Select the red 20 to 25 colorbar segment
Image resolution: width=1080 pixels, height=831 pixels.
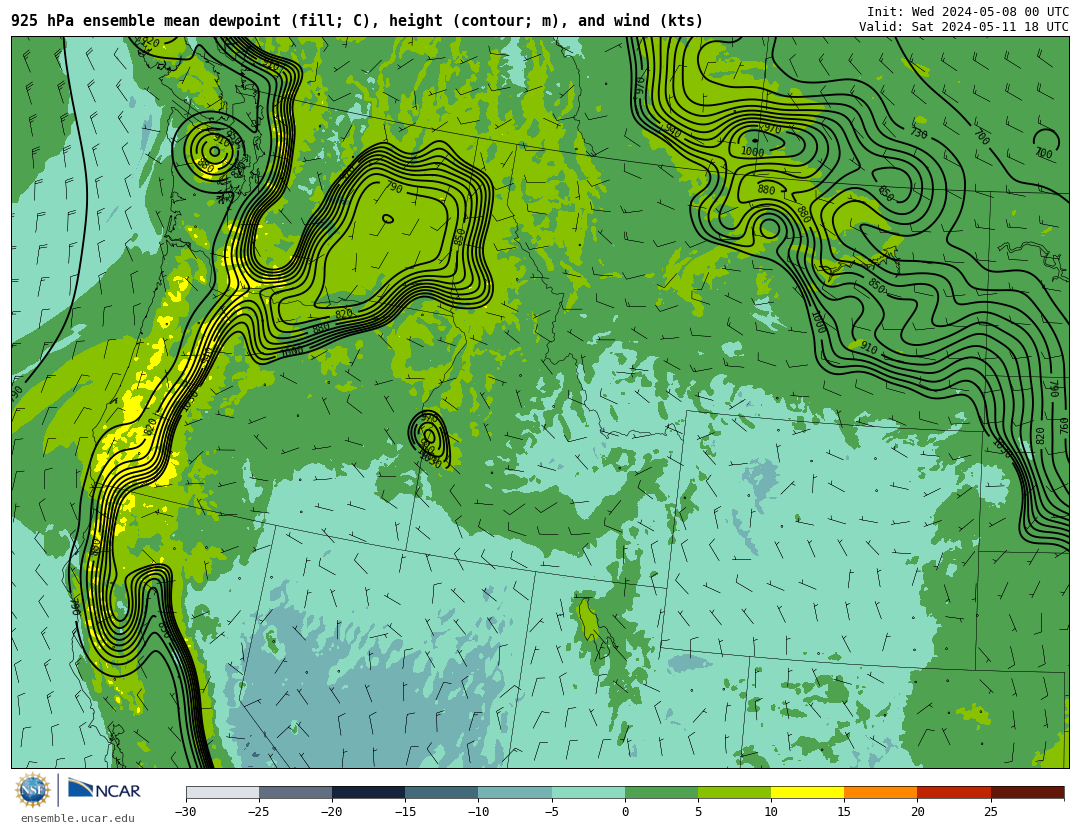(954, 792)
